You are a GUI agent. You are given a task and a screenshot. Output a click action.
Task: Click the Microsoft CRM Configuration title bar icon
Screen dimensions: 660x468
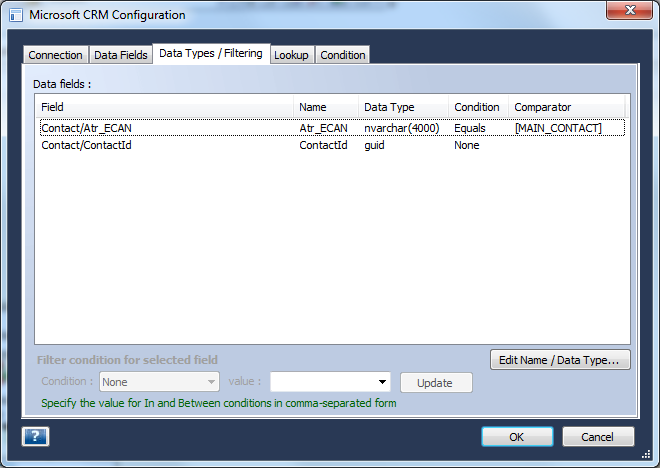(x=16, y=15)
